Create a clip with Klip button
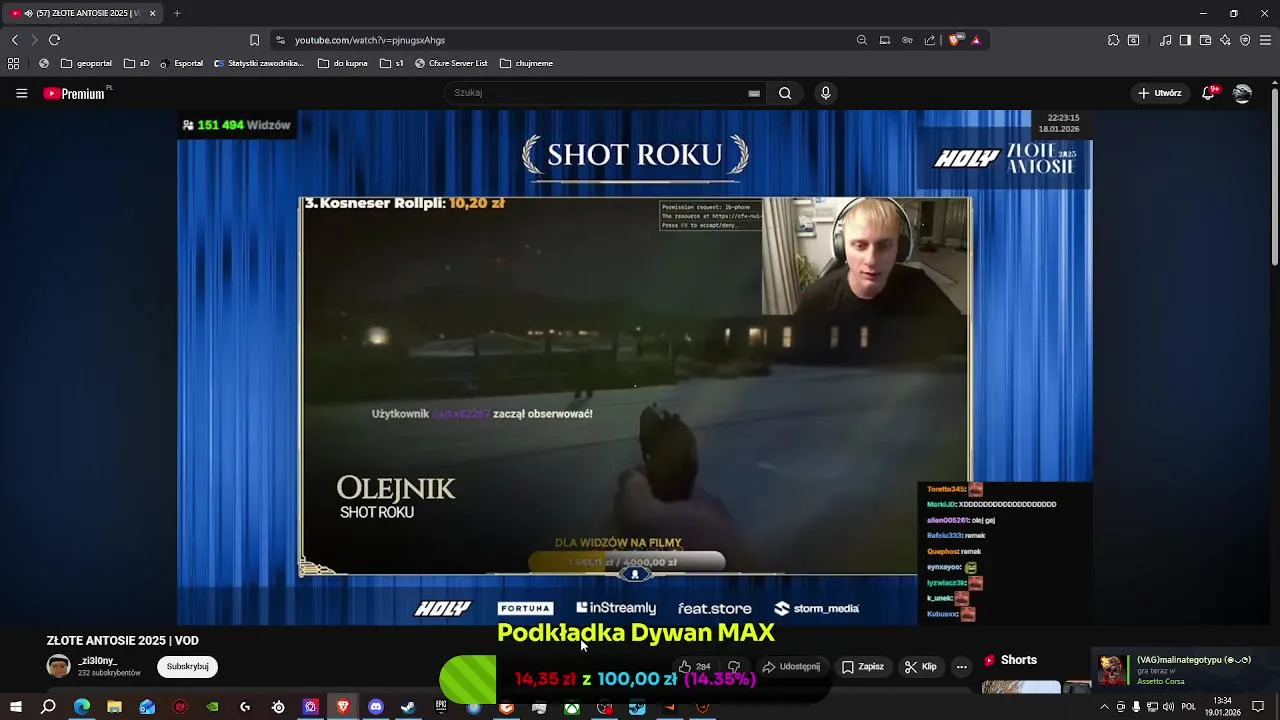This screenshot has height=720, width=1280. pyautogui.click(x=921, y=667)
